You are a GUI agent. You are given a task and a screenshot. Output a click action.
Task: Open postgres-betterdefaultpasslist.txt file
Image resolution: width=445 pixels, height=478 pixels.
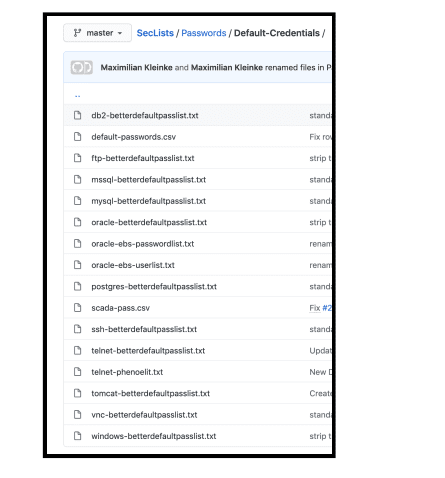tap(154, 286)
